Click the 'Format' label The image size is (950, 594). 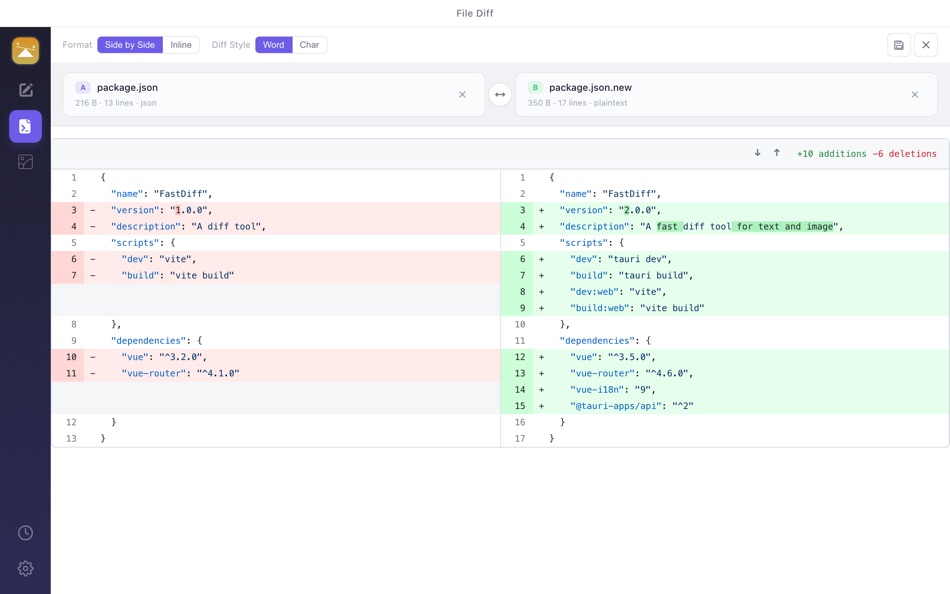(x=77, y=45)
